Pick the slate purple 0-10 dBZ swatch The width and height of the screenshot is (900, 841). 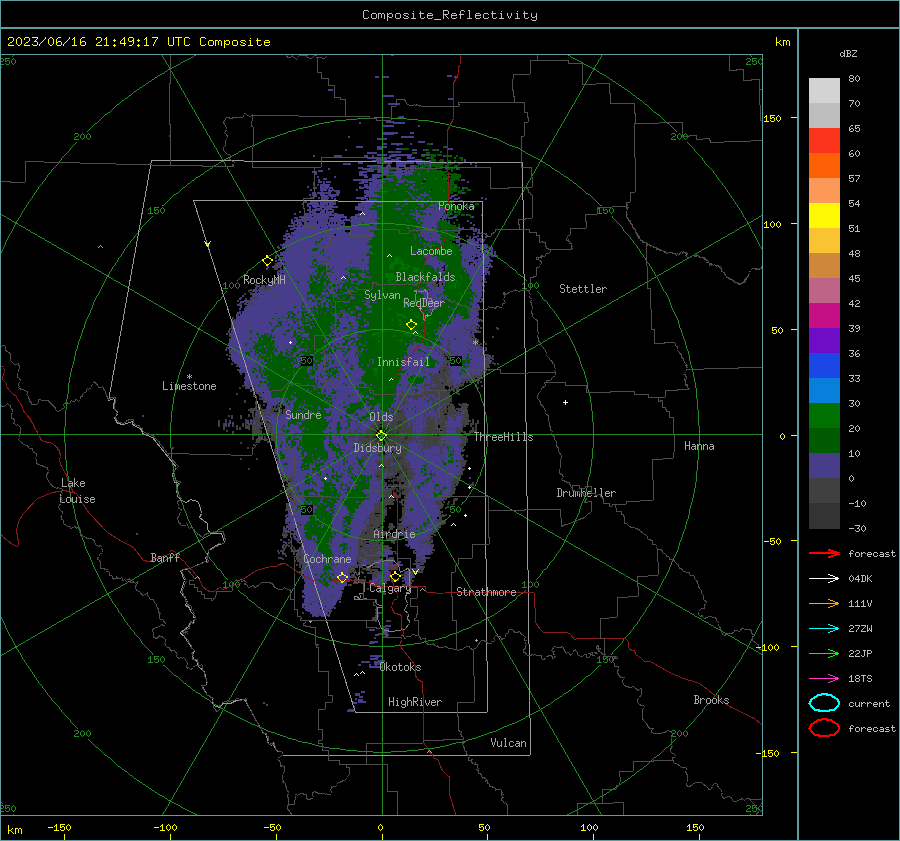click(824, 466)
